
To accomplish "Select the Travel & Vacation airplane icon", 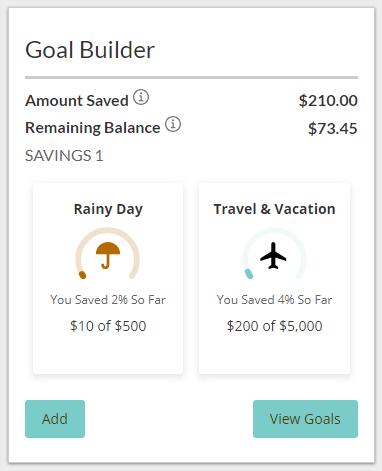I will 273,255.
